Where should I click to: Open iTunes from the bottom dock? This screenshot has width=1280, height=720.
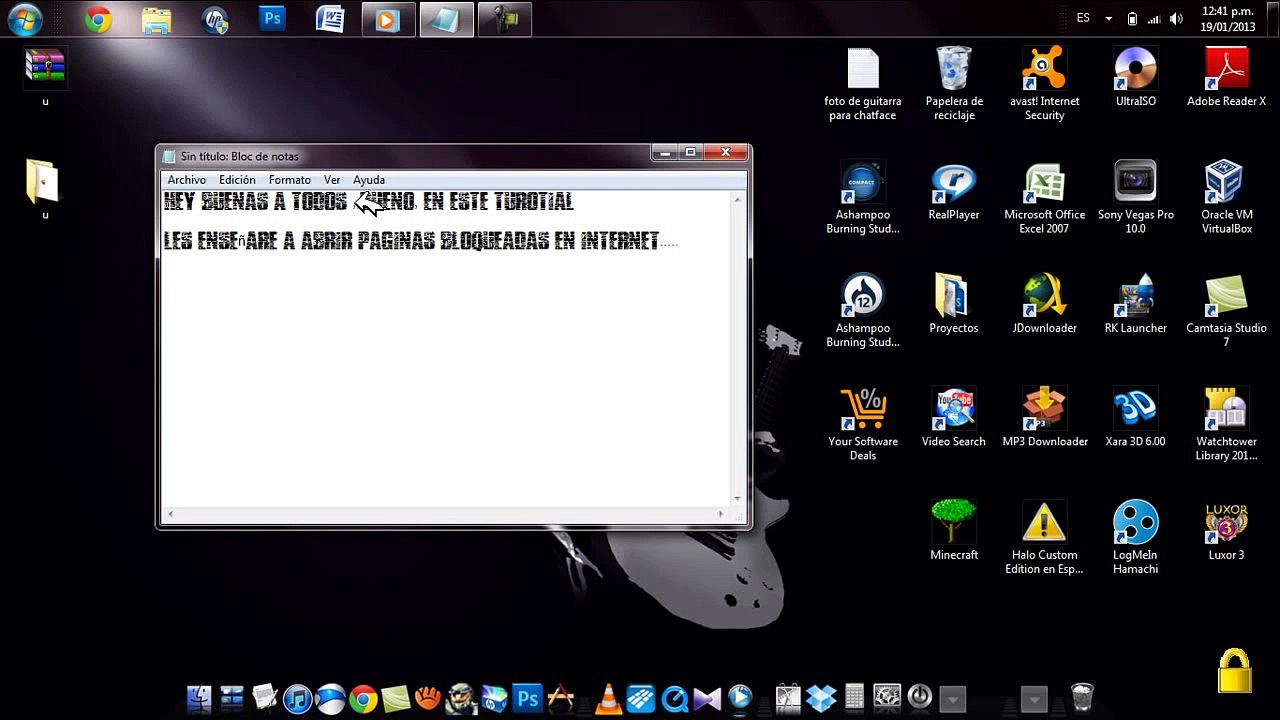coord(297,698)
